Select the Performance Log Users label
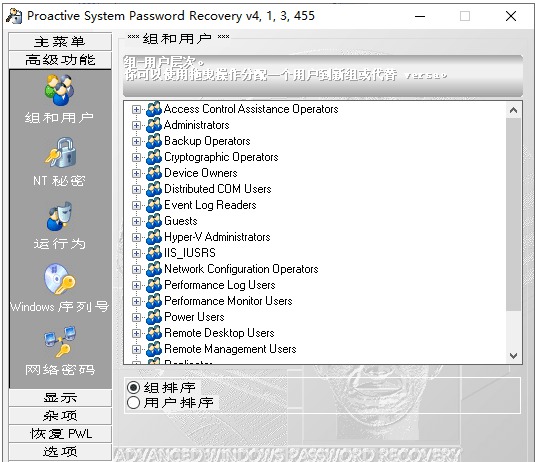 pos(220,285)
